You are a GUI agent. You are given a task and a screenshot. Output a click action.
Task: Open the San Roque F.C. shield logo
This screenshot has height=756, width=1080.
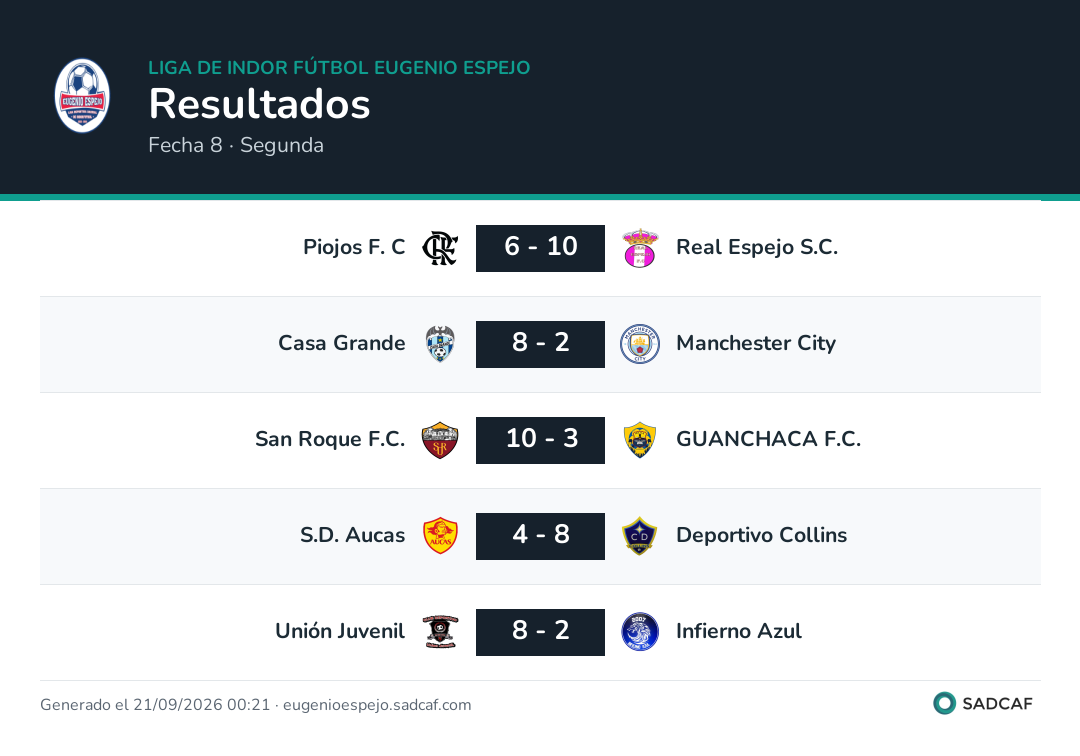(440, 440)
